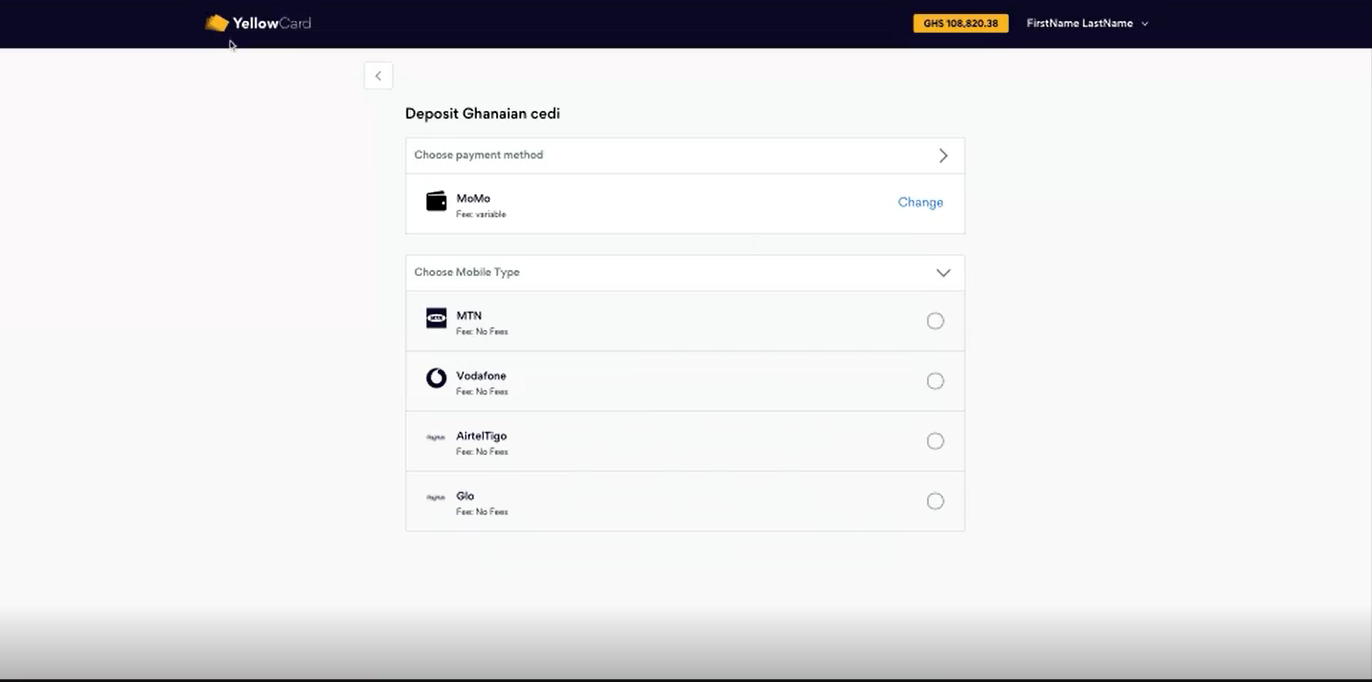Collapse Choose Mobile Type chevron
The width and height of the screenshot is (1372, 682).
tap(943, 273)
